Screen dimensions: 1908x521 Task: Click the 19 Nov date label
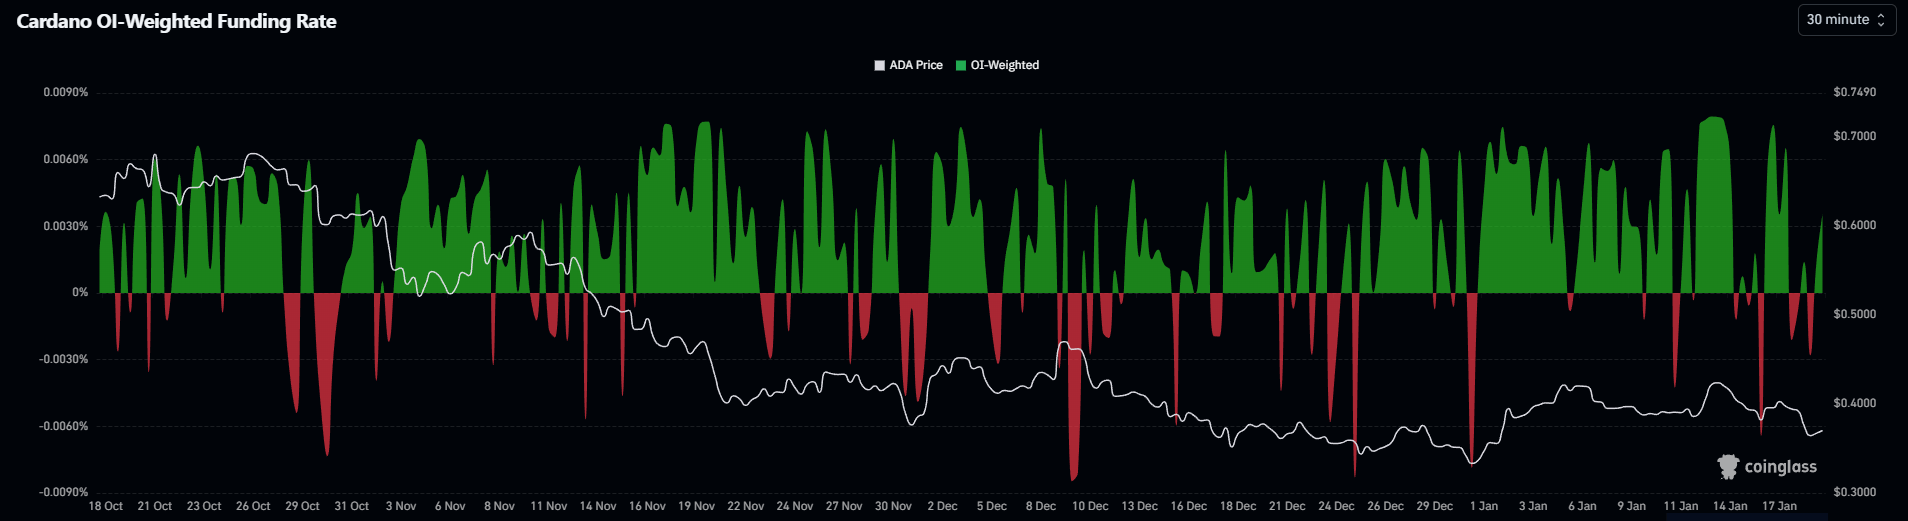click(697, 506)
